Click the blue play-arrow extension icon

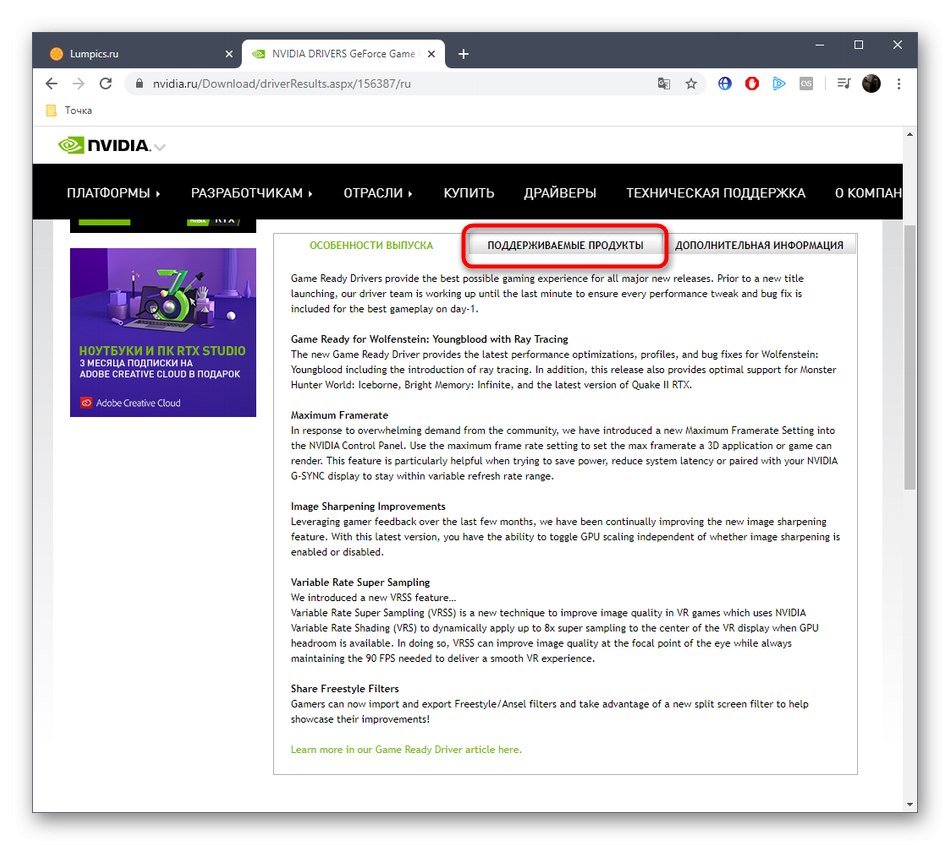coord(779,84)
